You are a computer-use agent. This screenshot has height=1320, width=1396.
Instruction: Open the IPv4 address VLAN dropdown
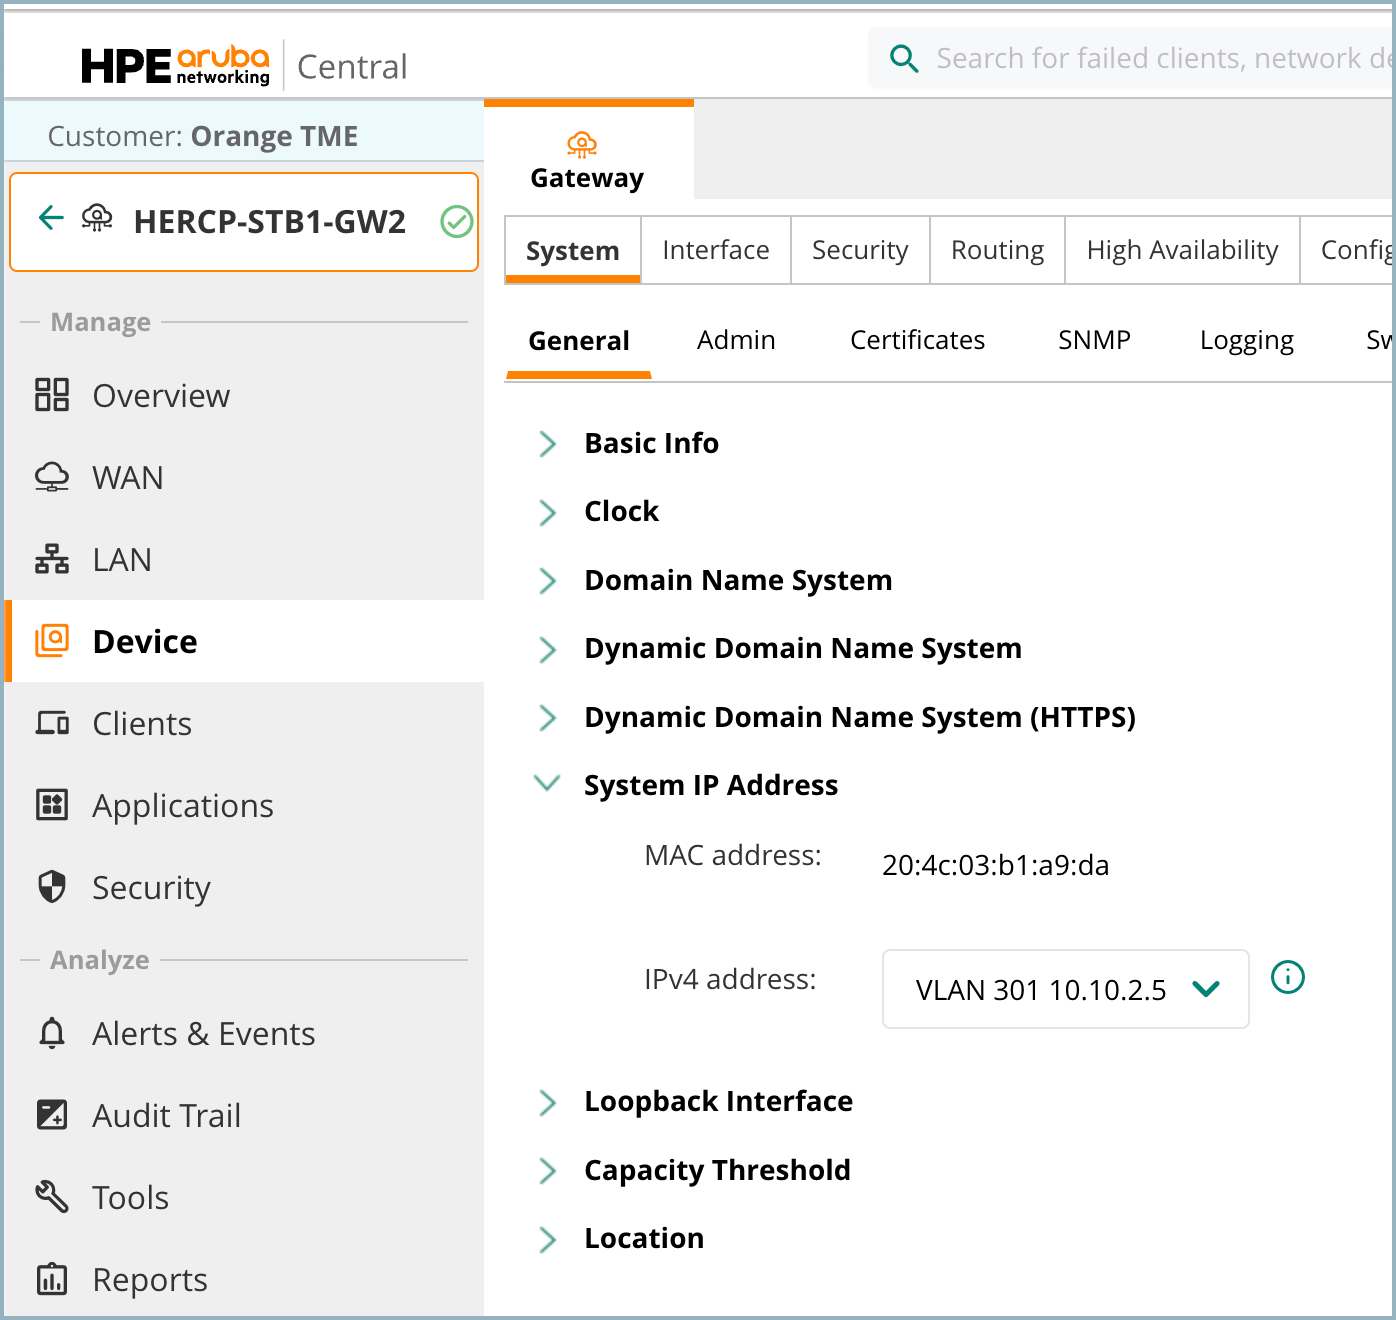1066,989
